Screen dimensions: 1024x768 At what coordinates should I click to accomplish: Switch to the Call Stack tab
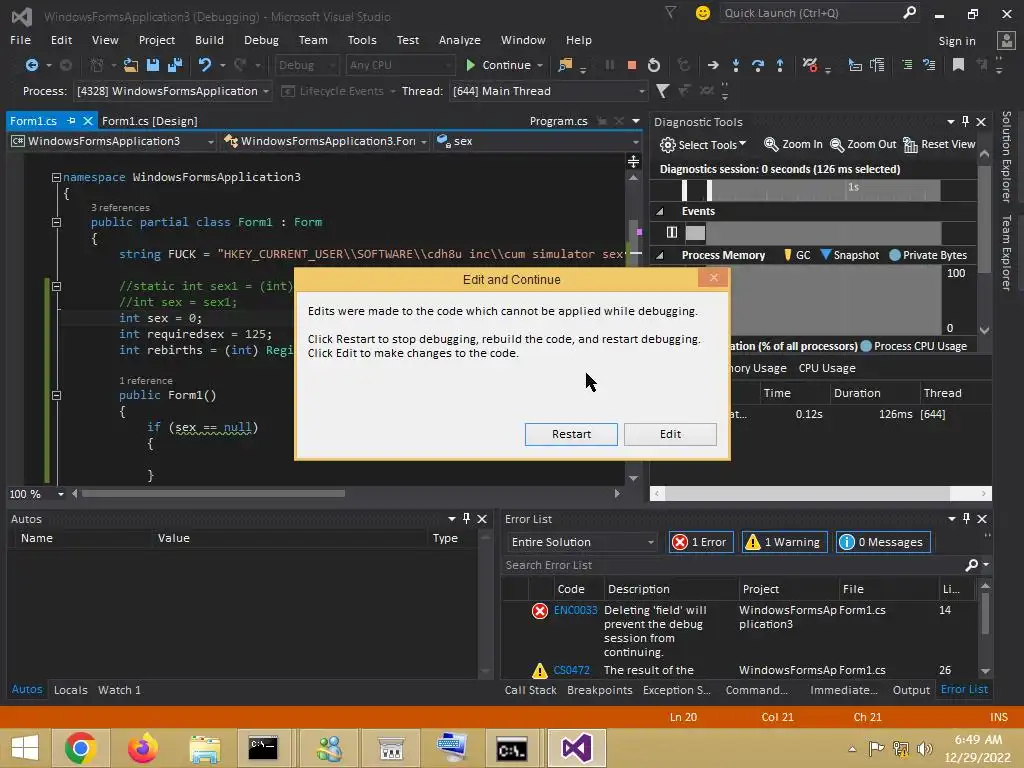(x=530, y=690)
